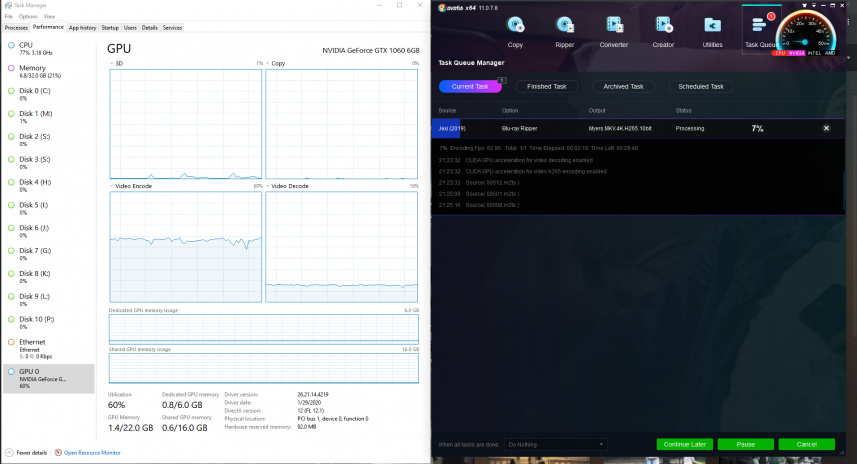
Task: Cancel the current ripping task
Action: (807, 444)
